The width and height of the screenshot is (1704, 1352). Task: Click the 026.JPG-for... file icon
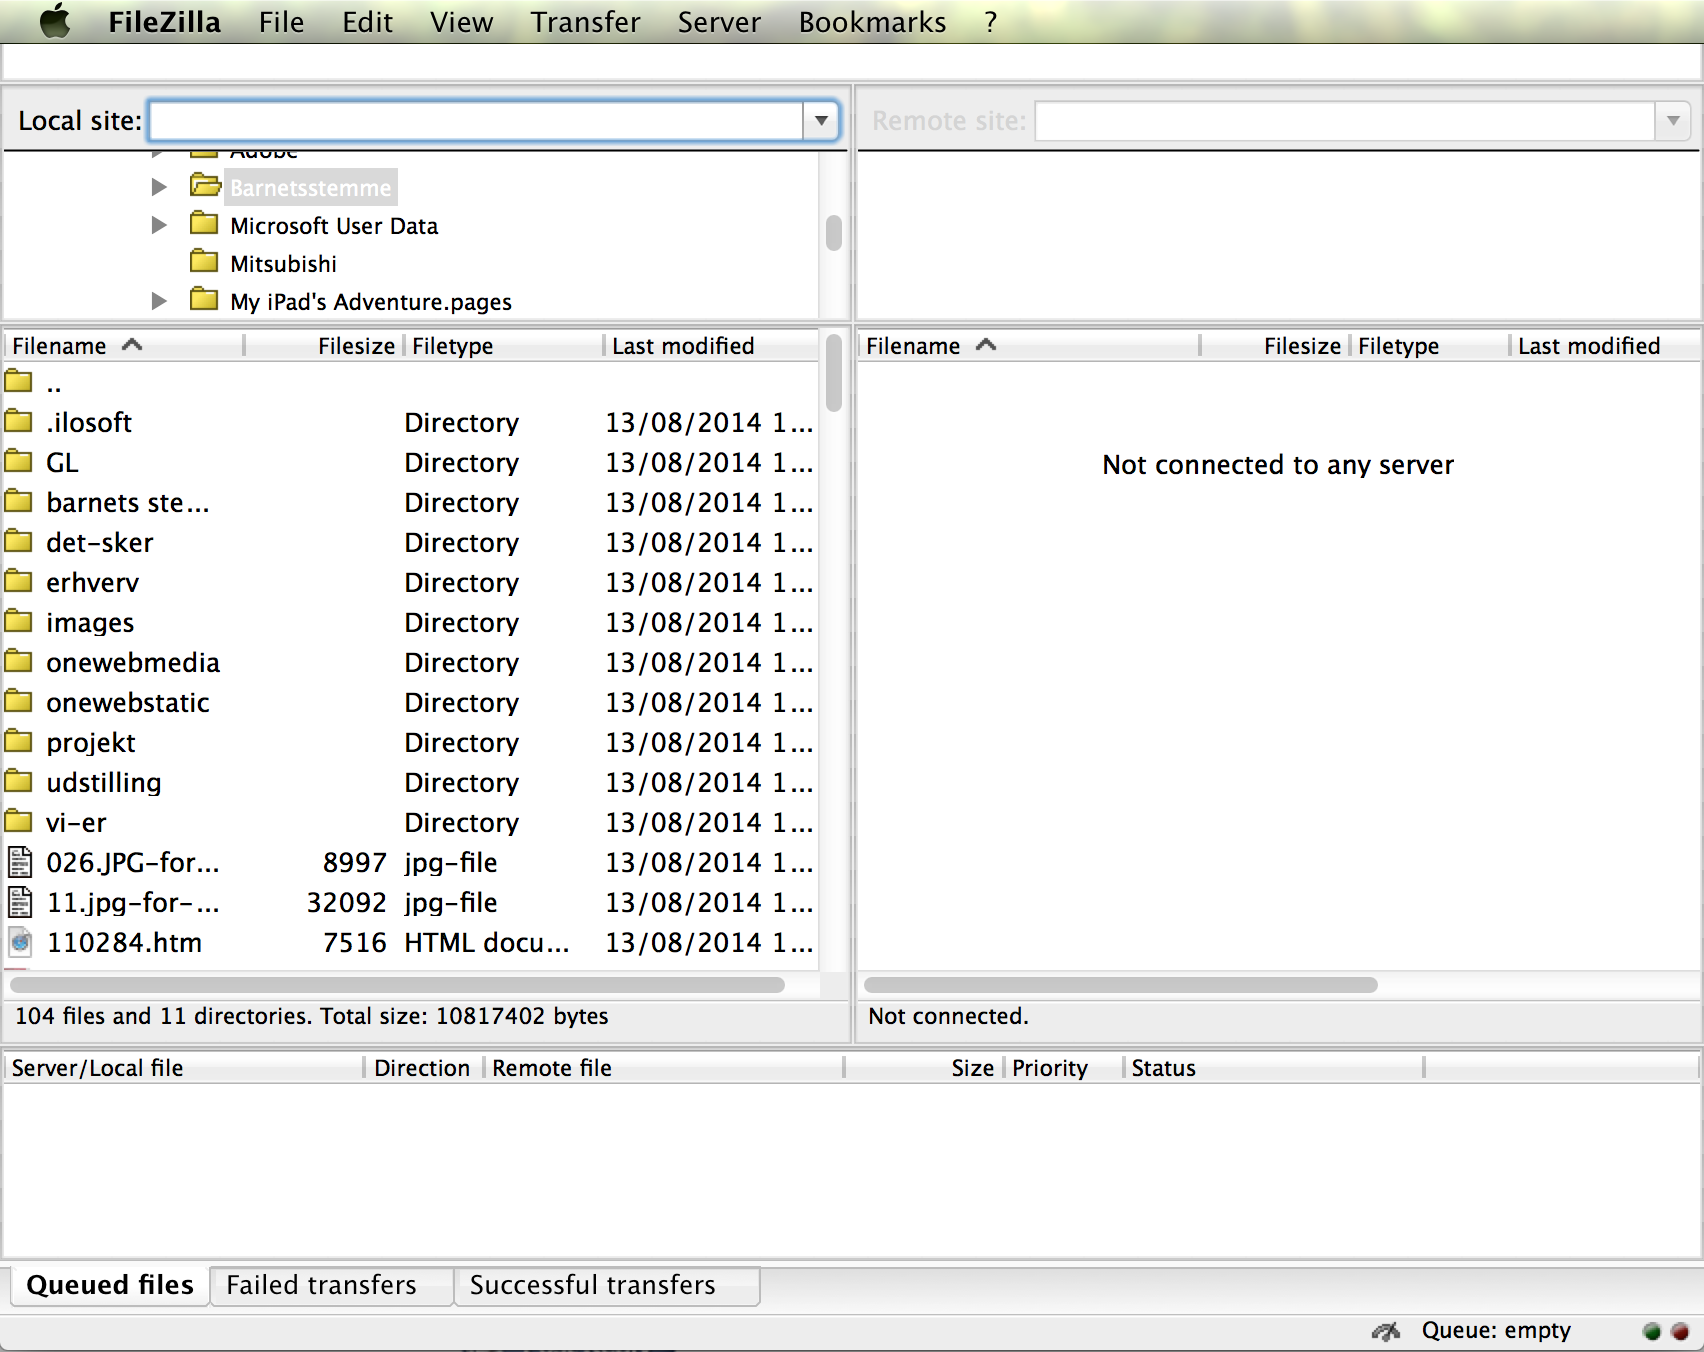click(x=20, y=862)
